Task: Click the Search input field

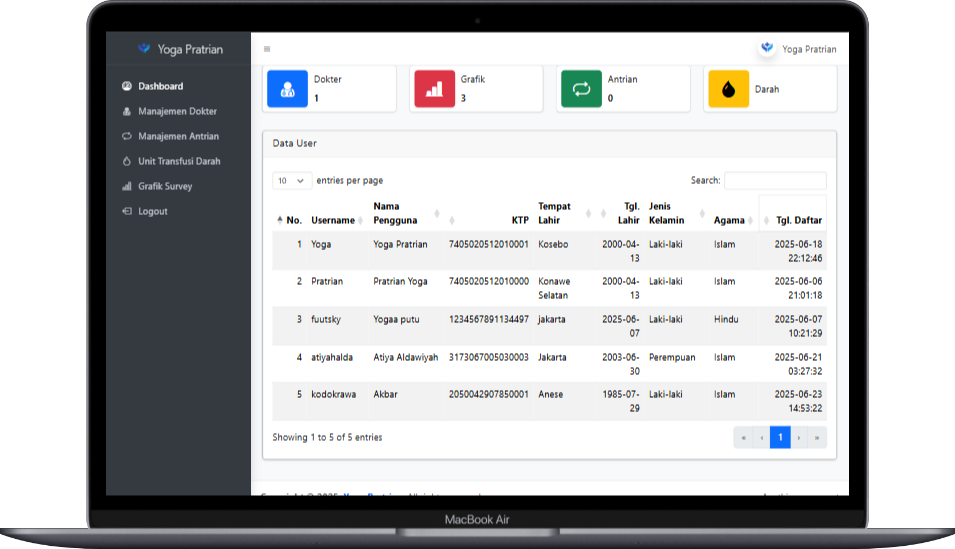Action: pyautogui.click(x=775, y=181)
